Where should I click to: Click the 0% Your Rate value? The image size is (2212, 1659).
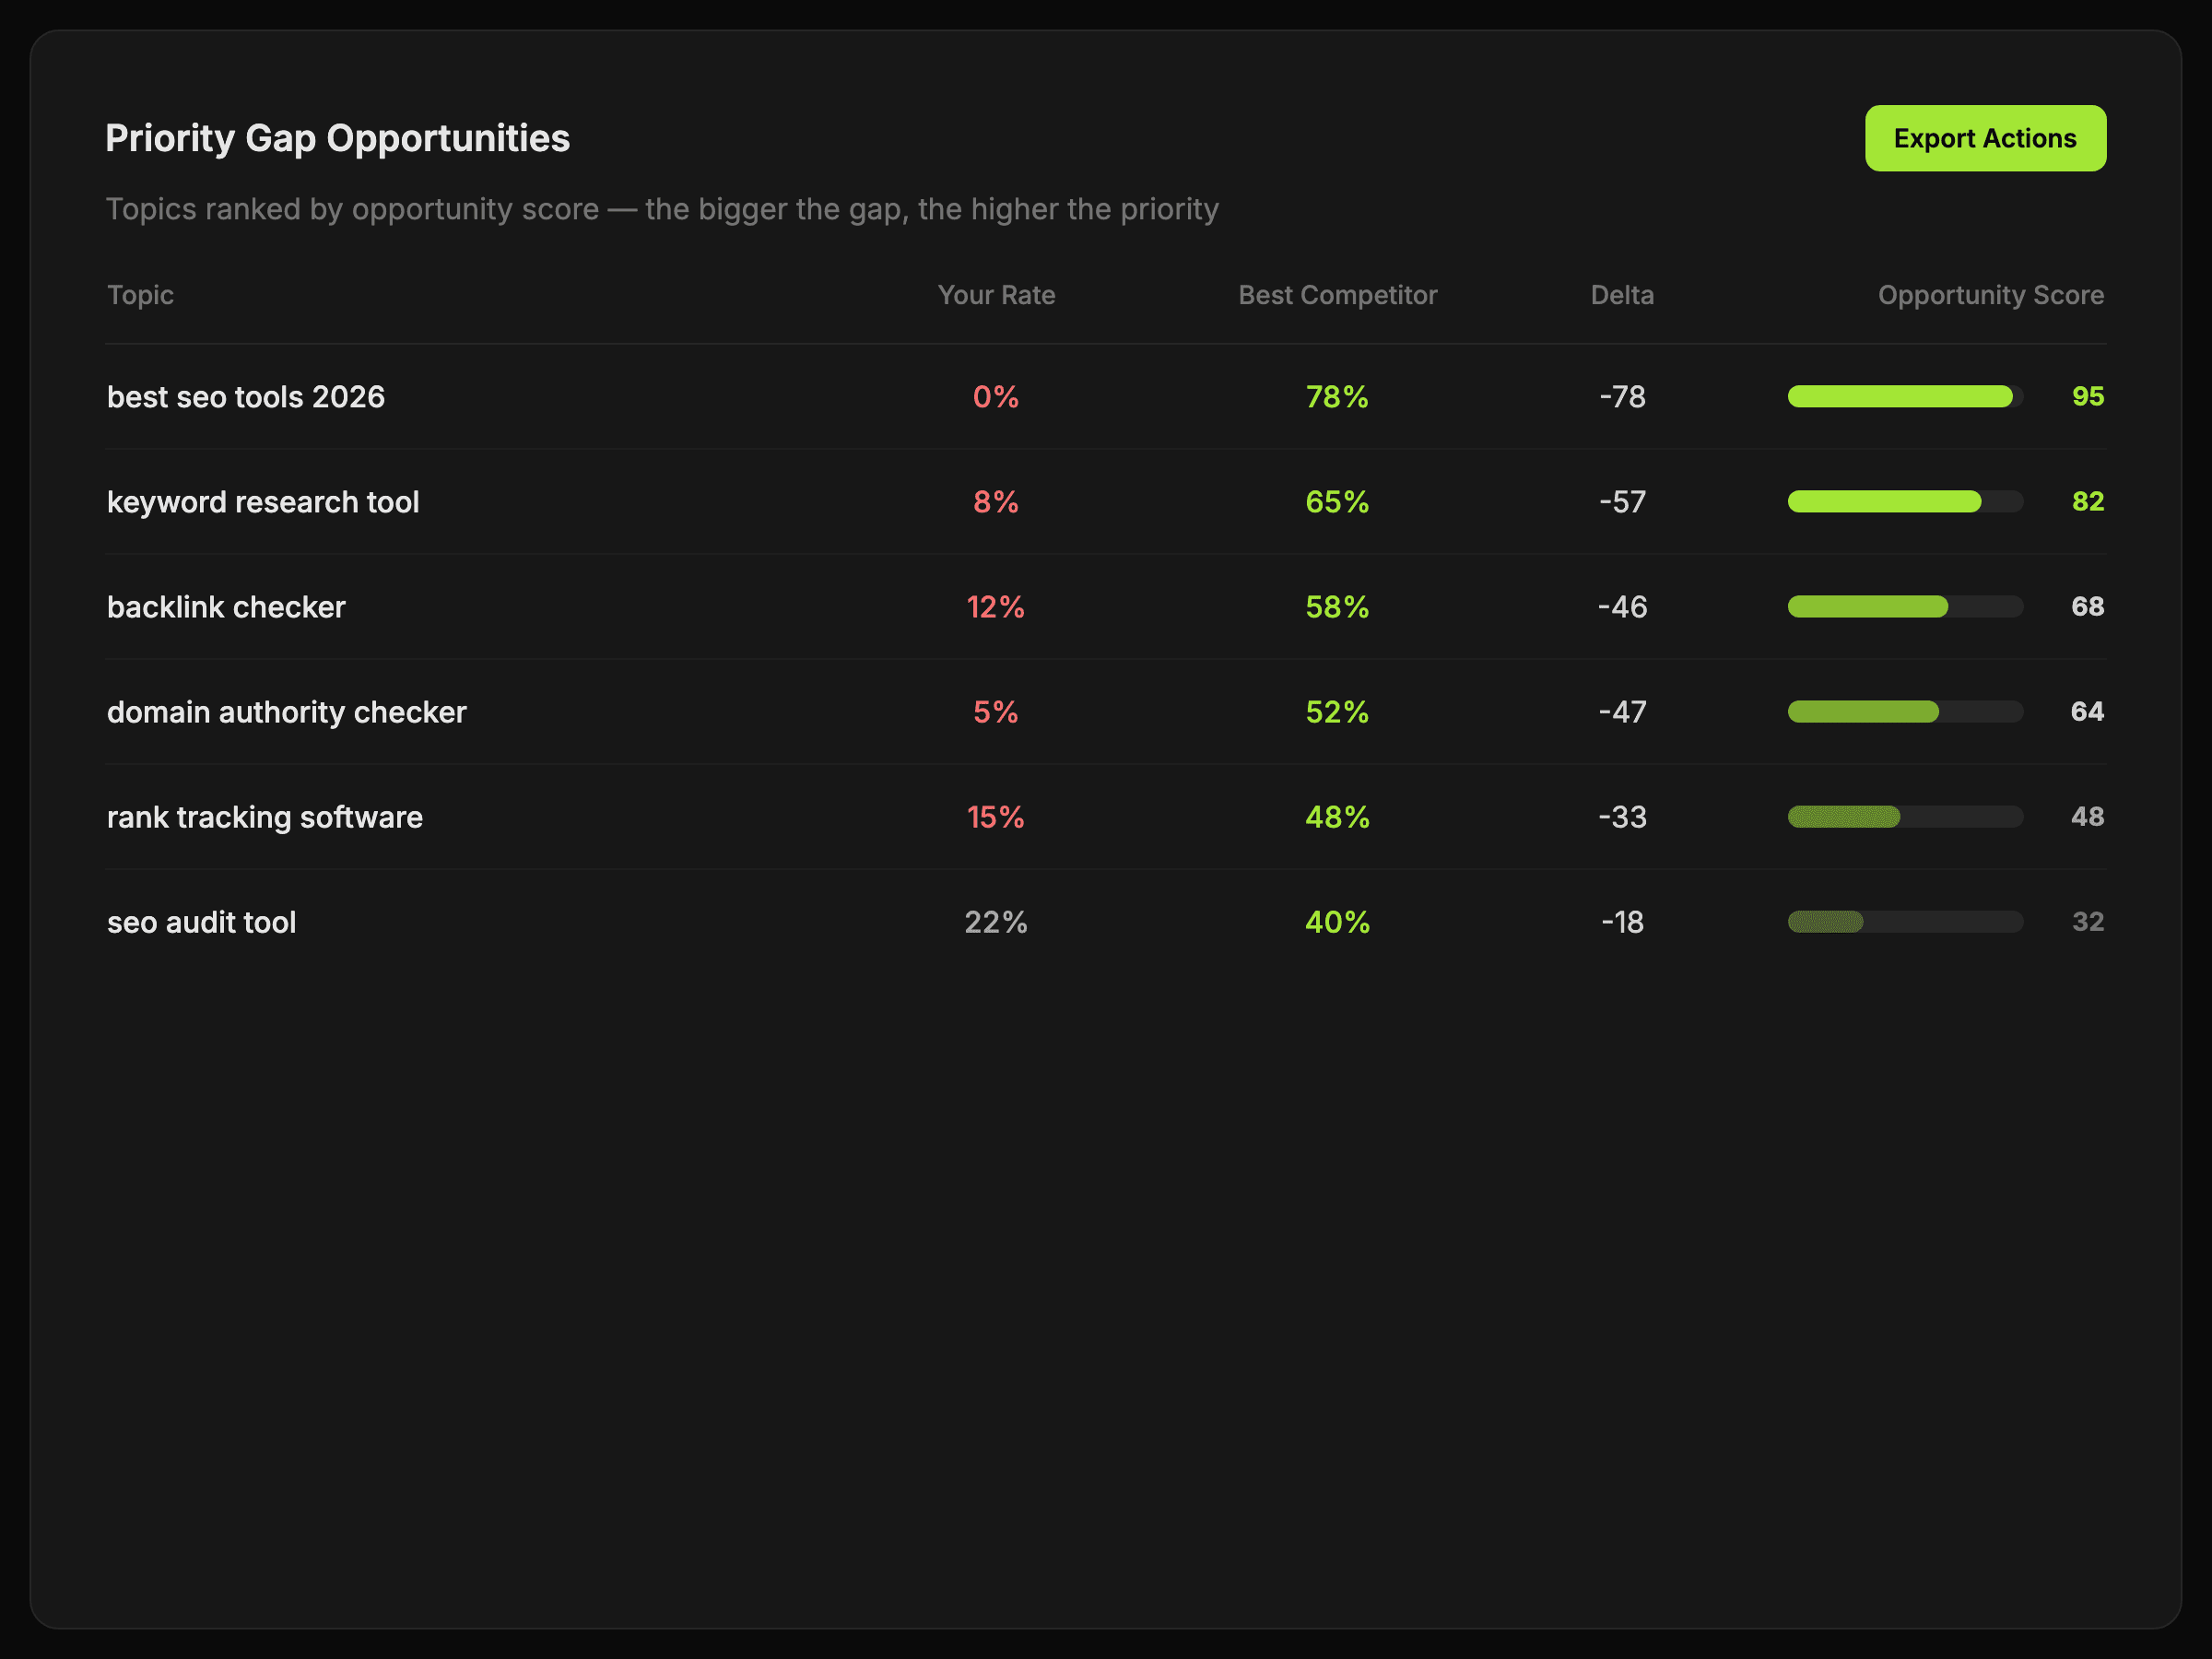click(x=995, y=397)
